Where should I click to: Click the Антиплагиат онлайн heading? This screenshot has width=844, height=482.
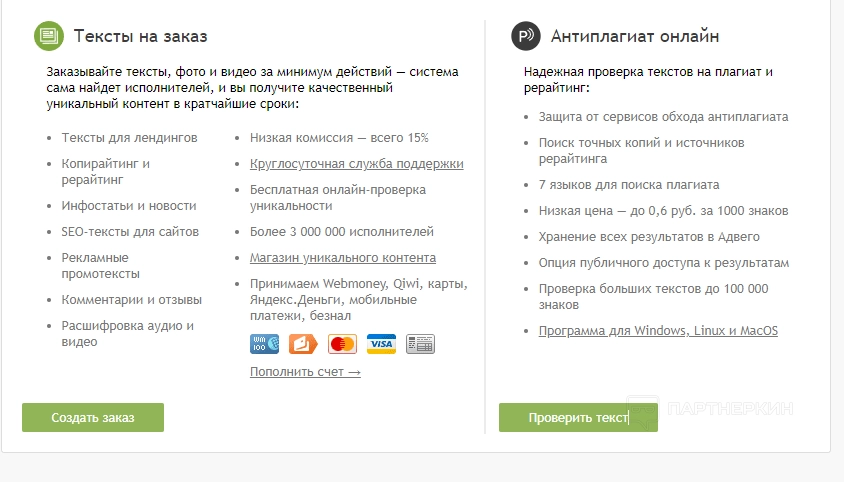pos(635,37)
